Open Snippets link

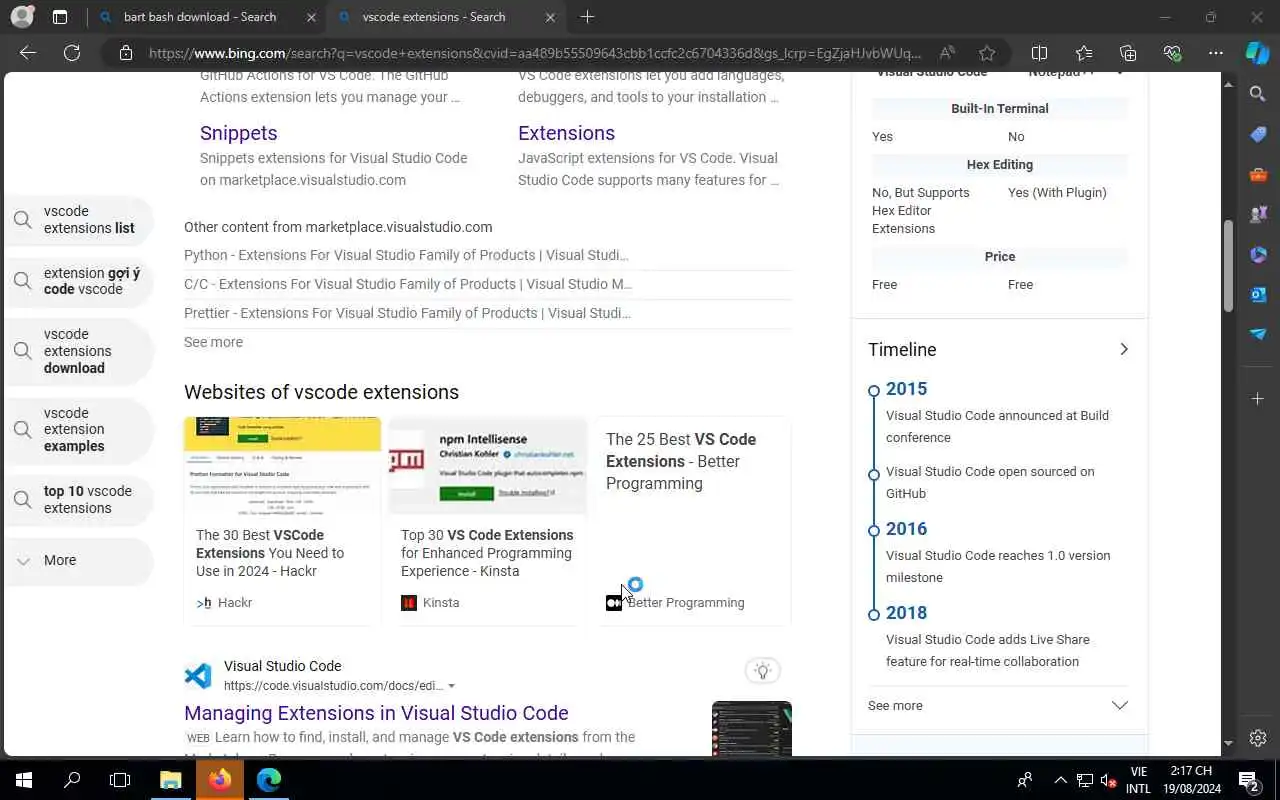(238, 133)
